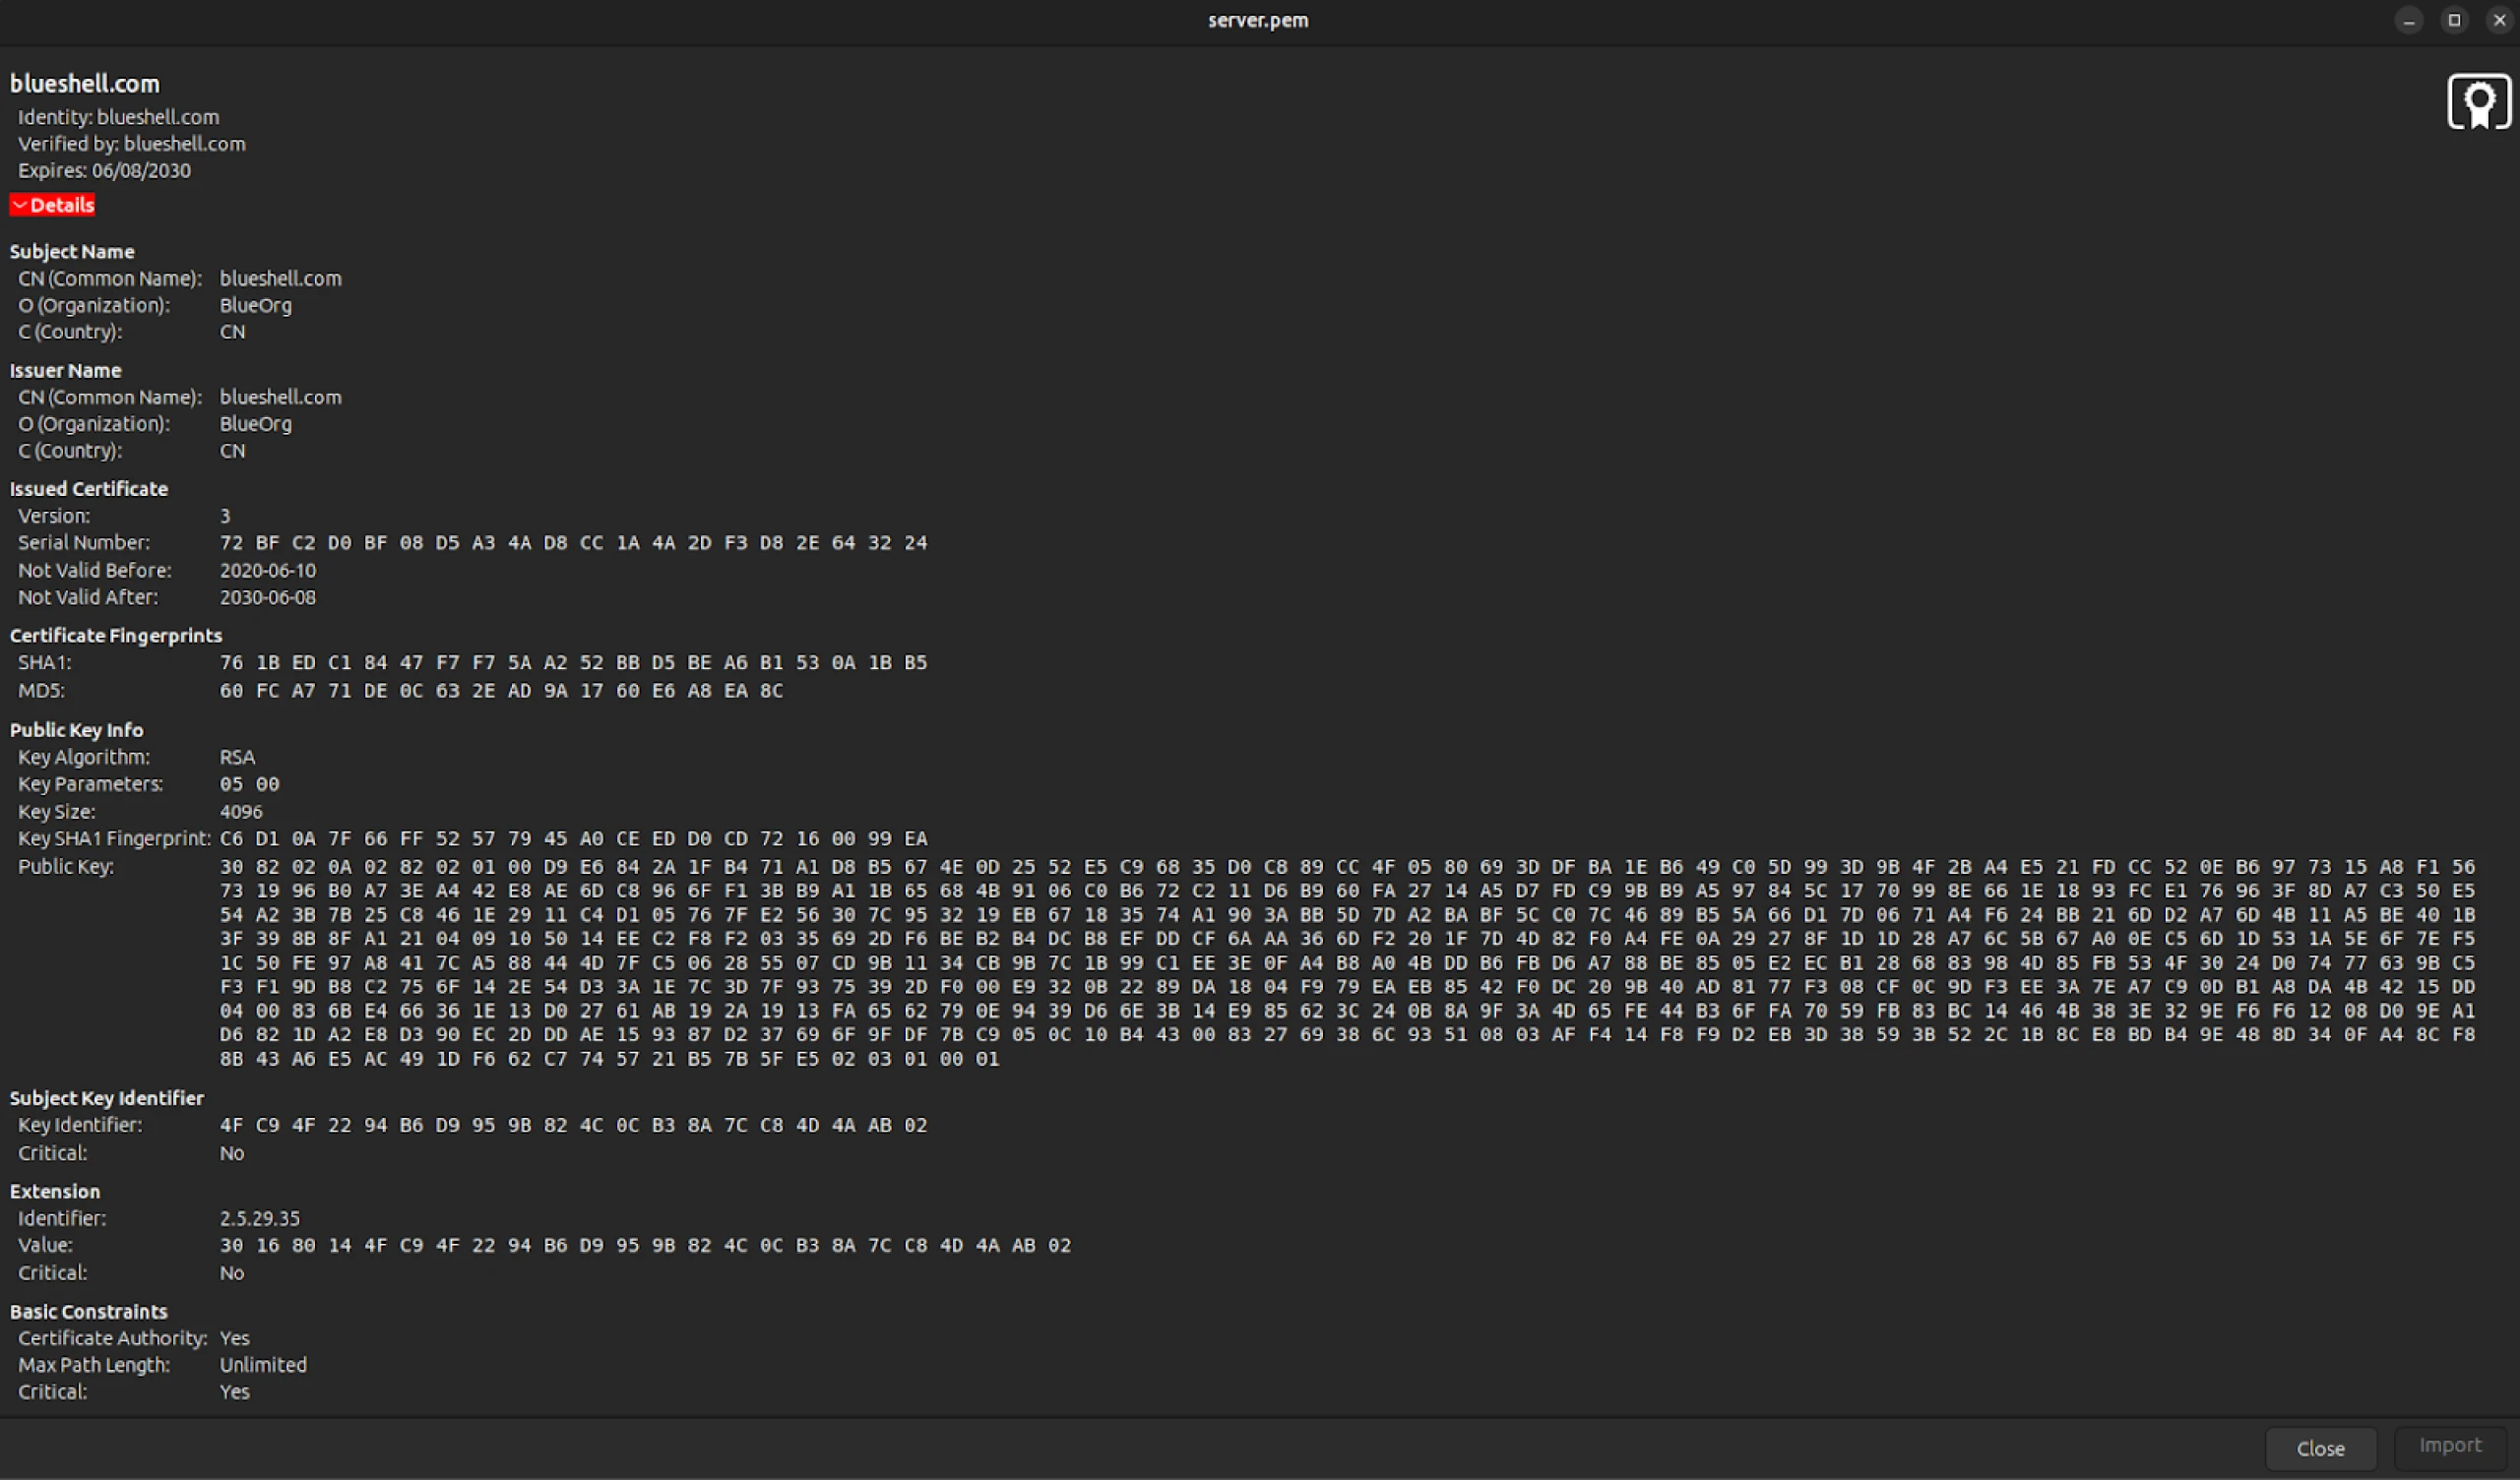The width and height of the screenshot is (2520, 1480).
Task: Select Certificate Authority value Yes
Action: click(235, 1339)
